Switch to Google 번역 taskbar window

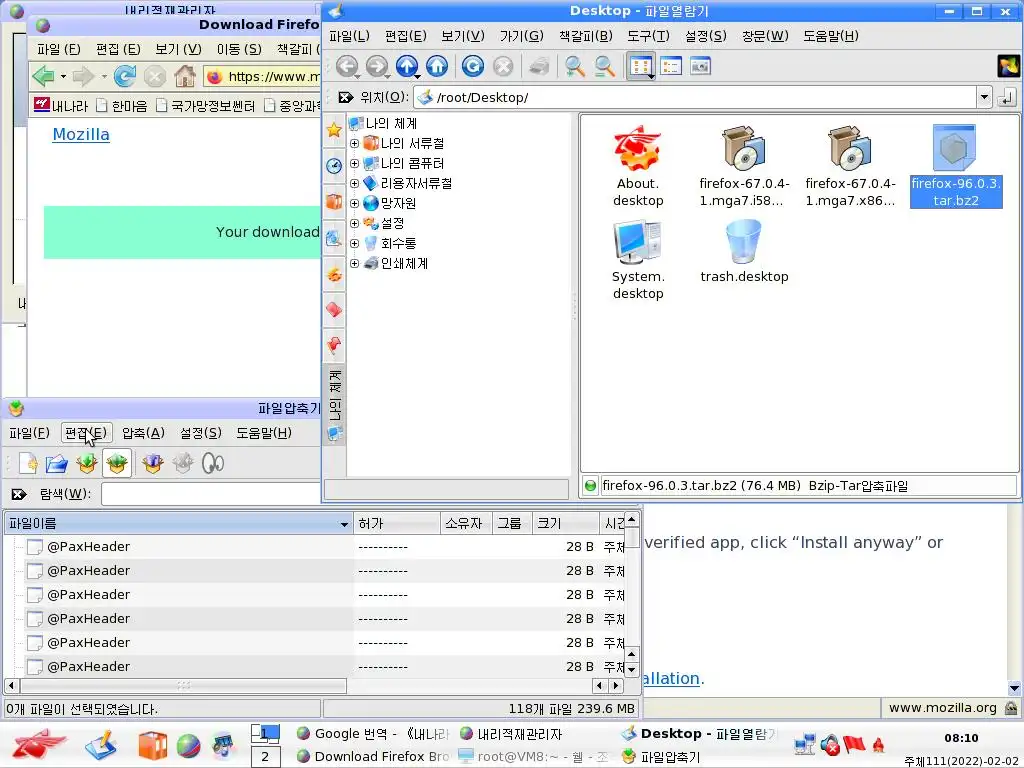[373, 734]
